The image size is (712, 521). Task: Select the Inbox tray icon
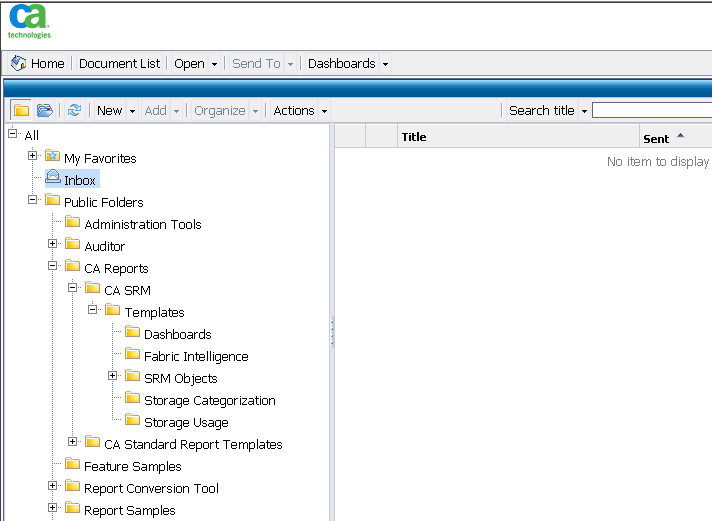click(53, 179)
